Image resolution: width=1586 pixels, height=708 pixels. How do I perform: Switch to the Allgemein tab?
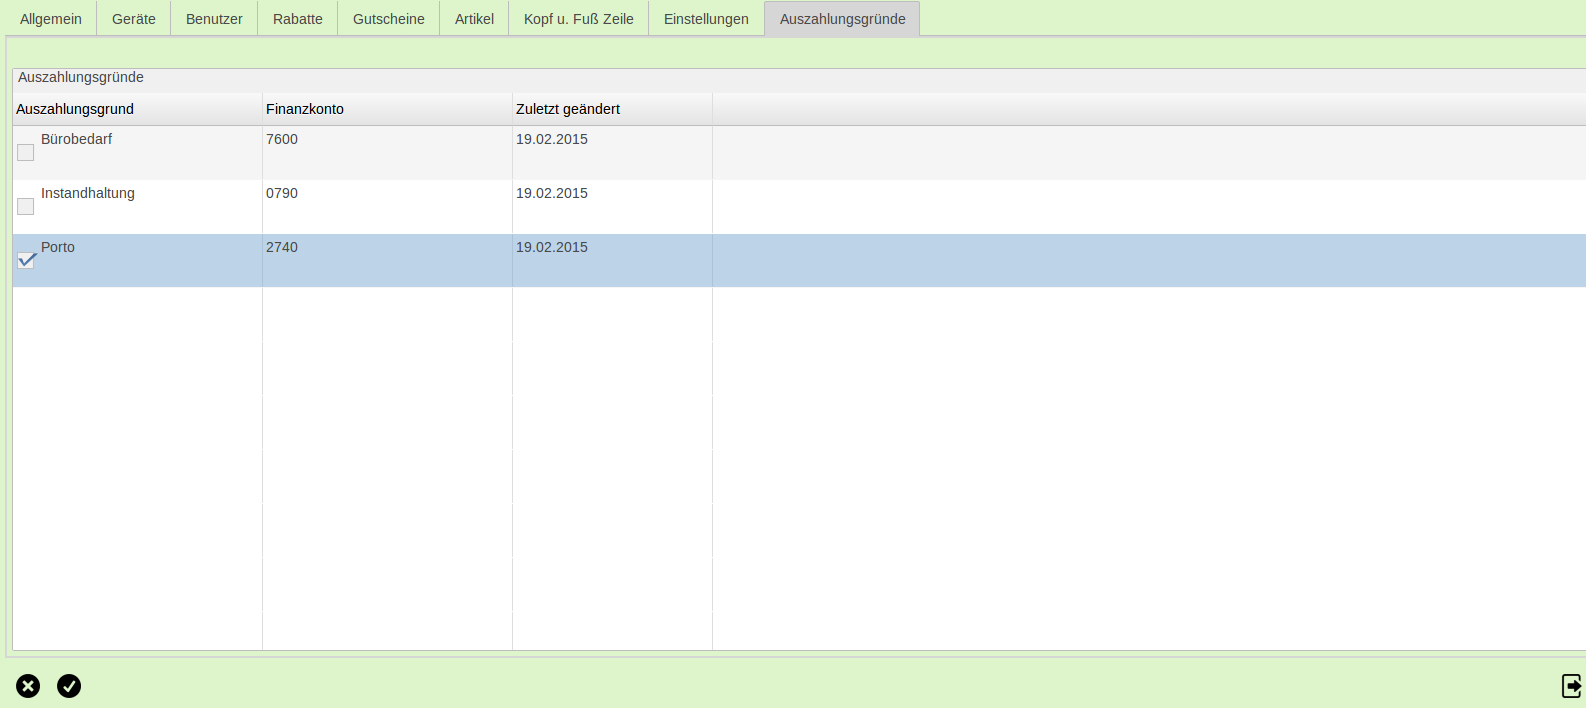51,19
